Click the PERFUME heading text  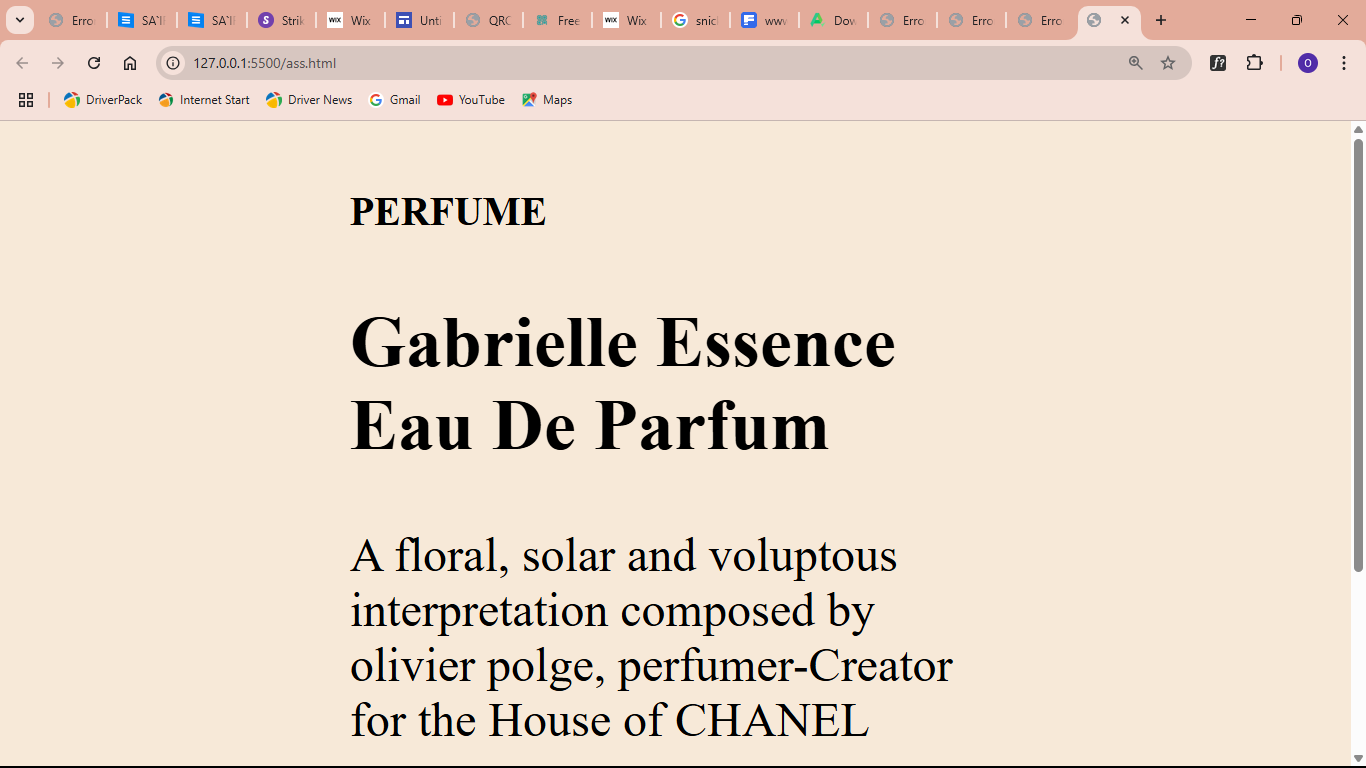coord(448,212)
